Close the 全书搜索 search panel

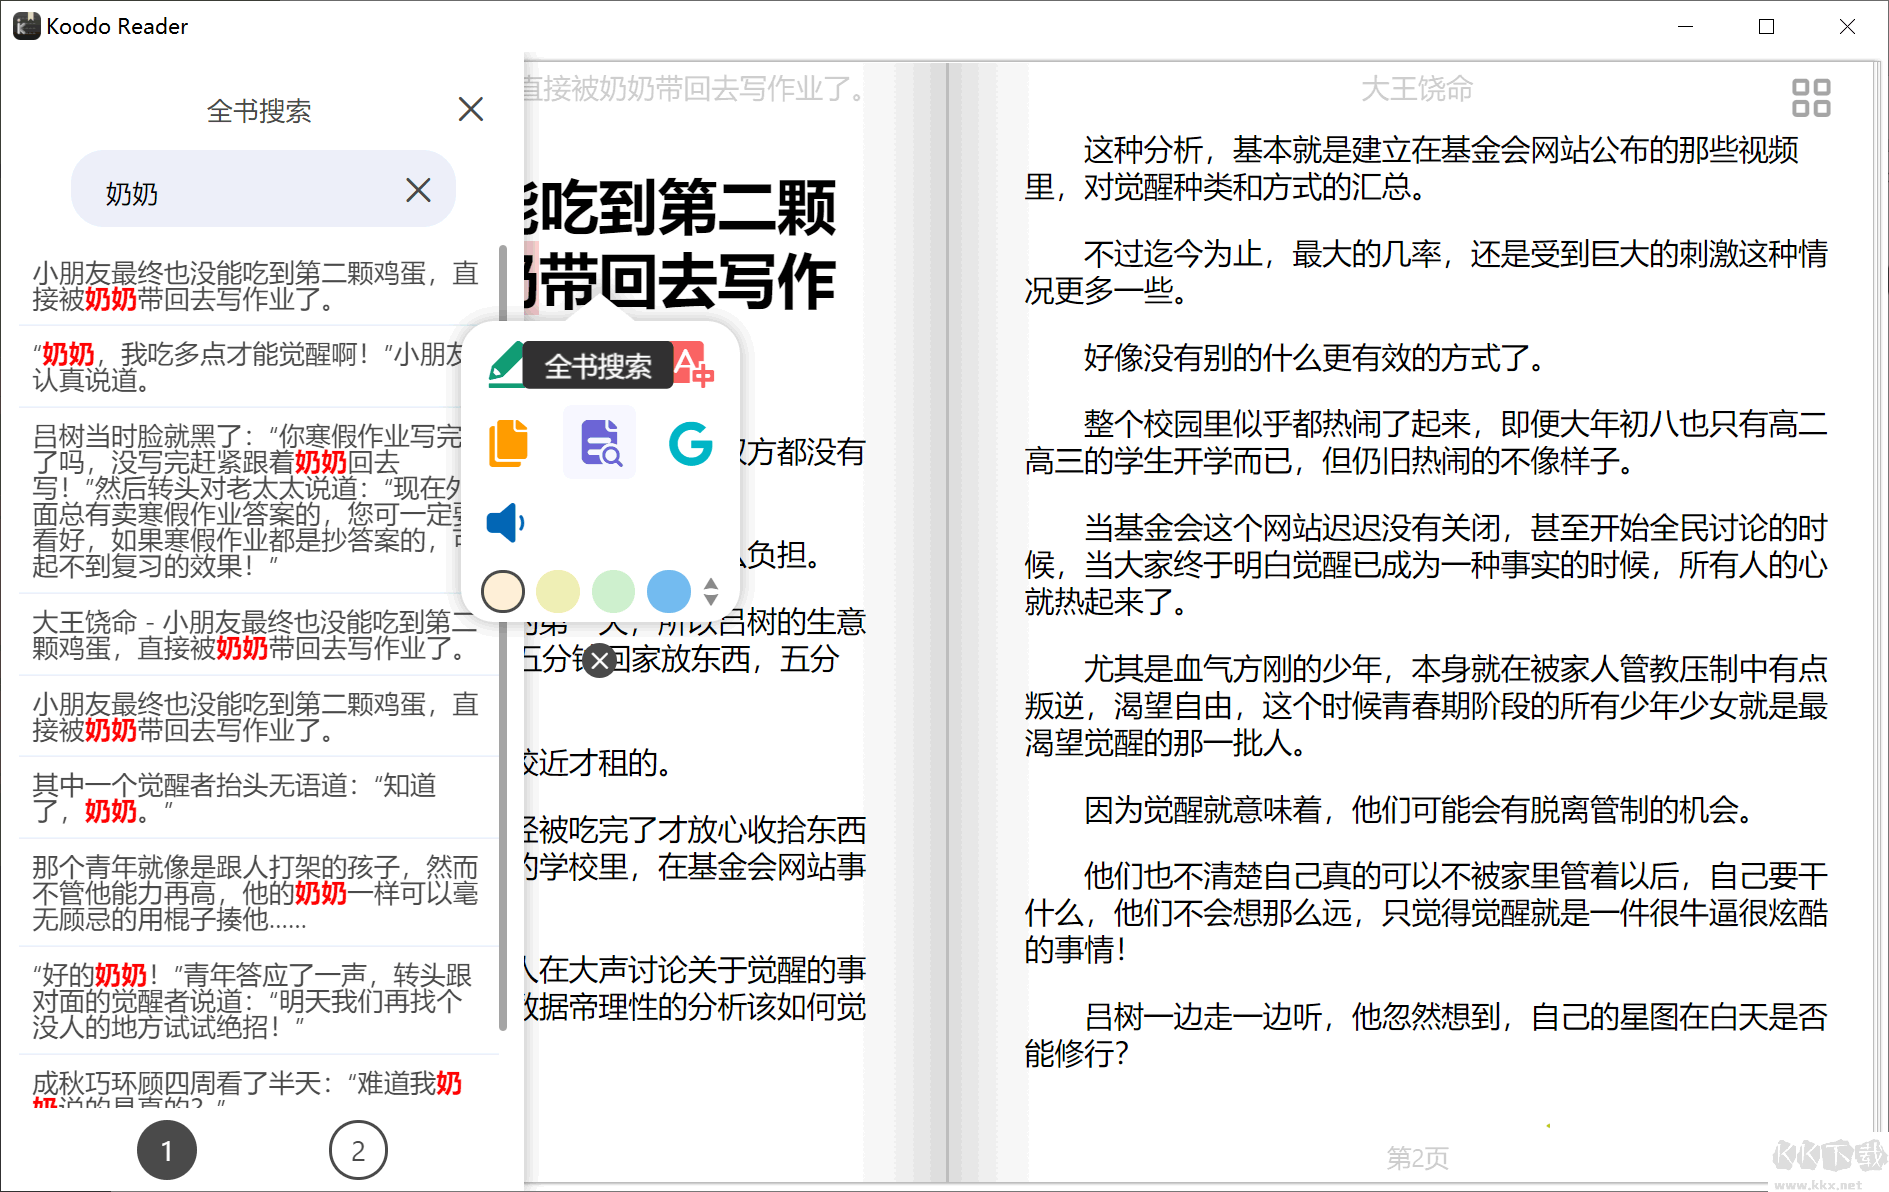(470, 109)
